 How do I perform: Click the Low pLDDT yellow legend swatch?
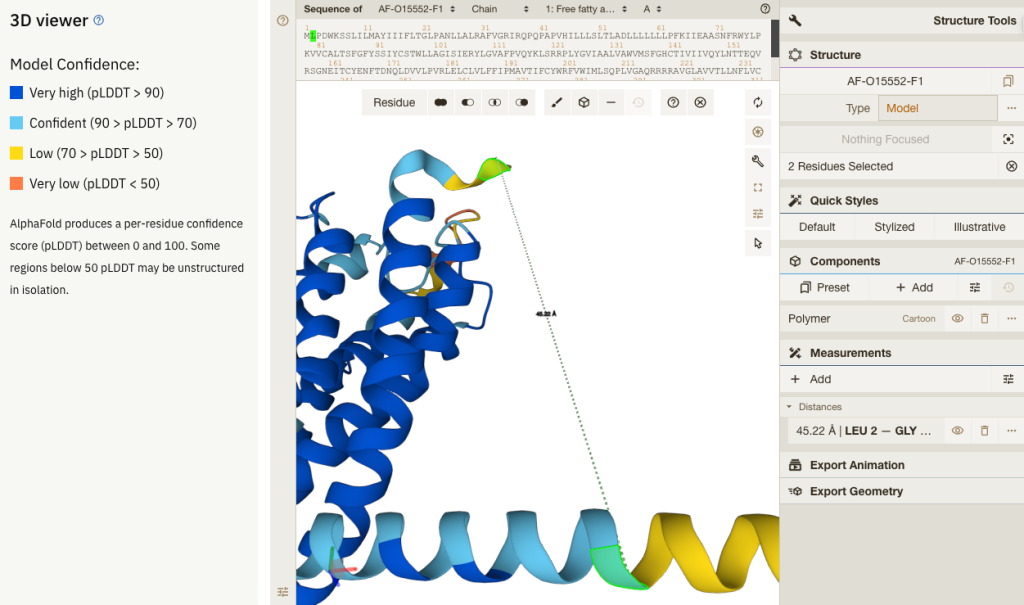coord(16,153)
